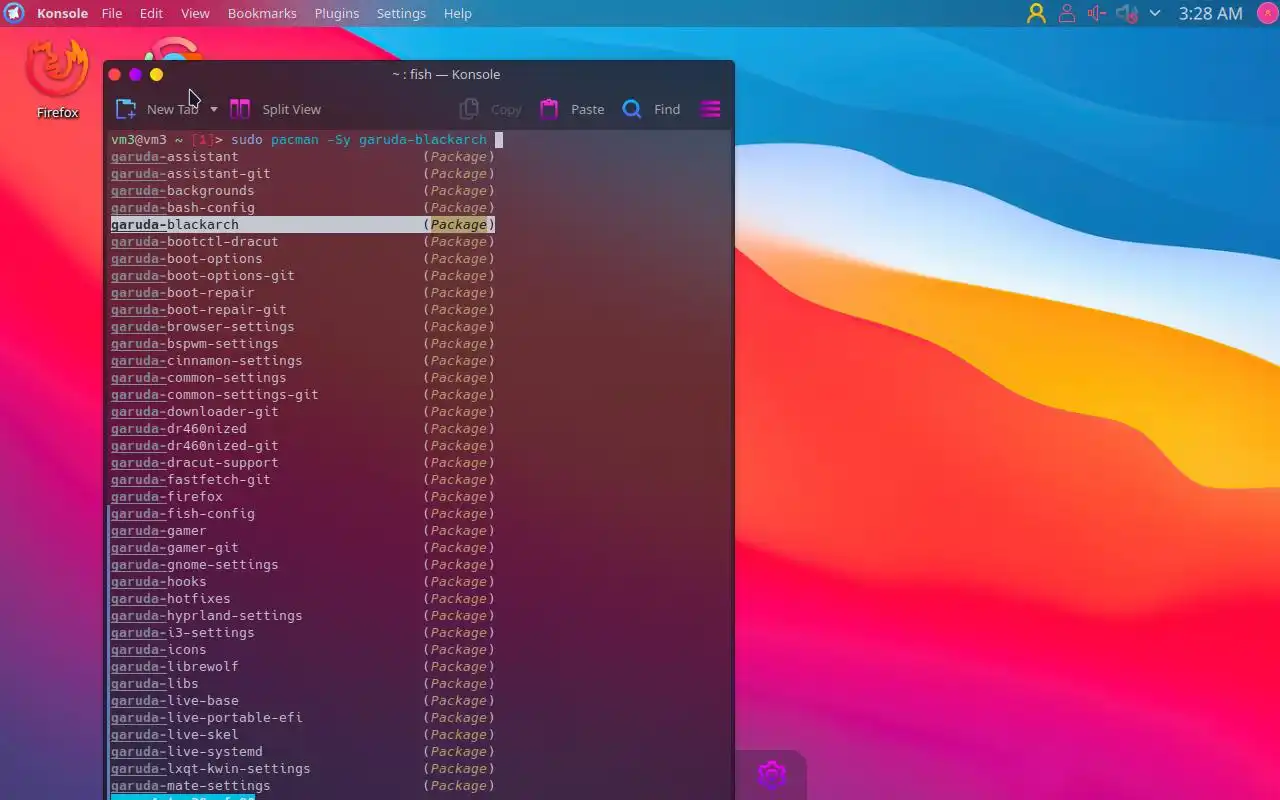
Task: Select the garuda-hotfixes completion
Action: click(303, 598)
